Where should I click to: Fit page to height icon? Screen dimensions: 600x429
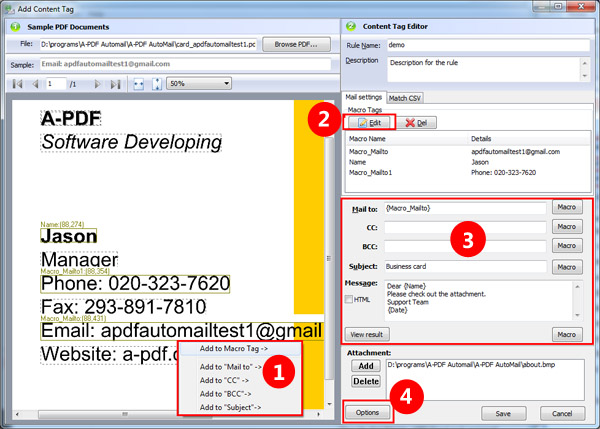(x=157, y=84)
